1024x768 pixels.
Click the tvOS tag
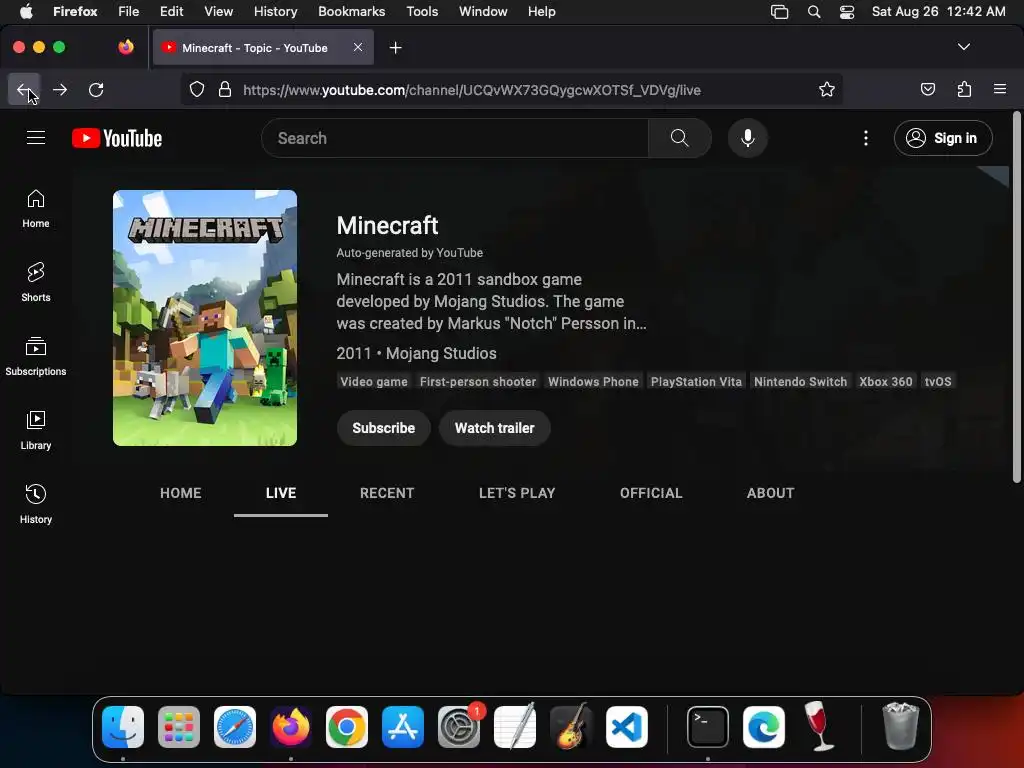938,381
